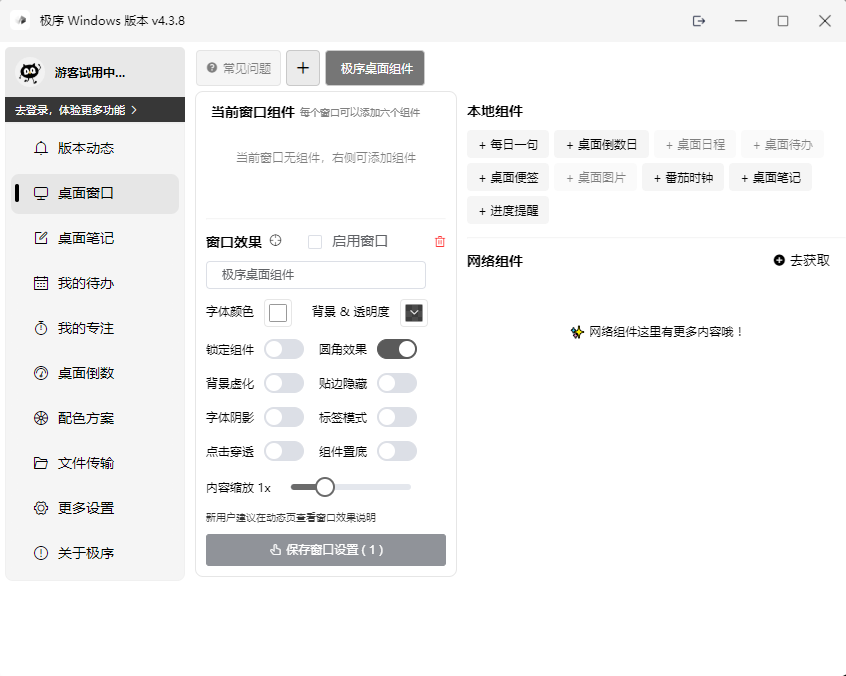Toggle the 字体阴影 switch
Viewport: 846px width, 676px height.
tap(284, 418)
